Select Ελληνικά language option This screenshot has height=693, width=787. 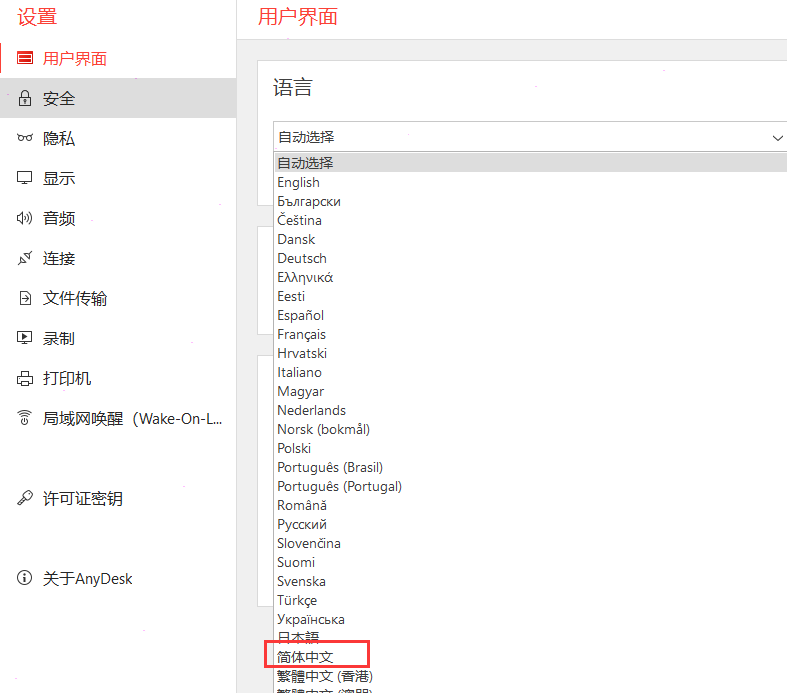(x=531, y=278)
